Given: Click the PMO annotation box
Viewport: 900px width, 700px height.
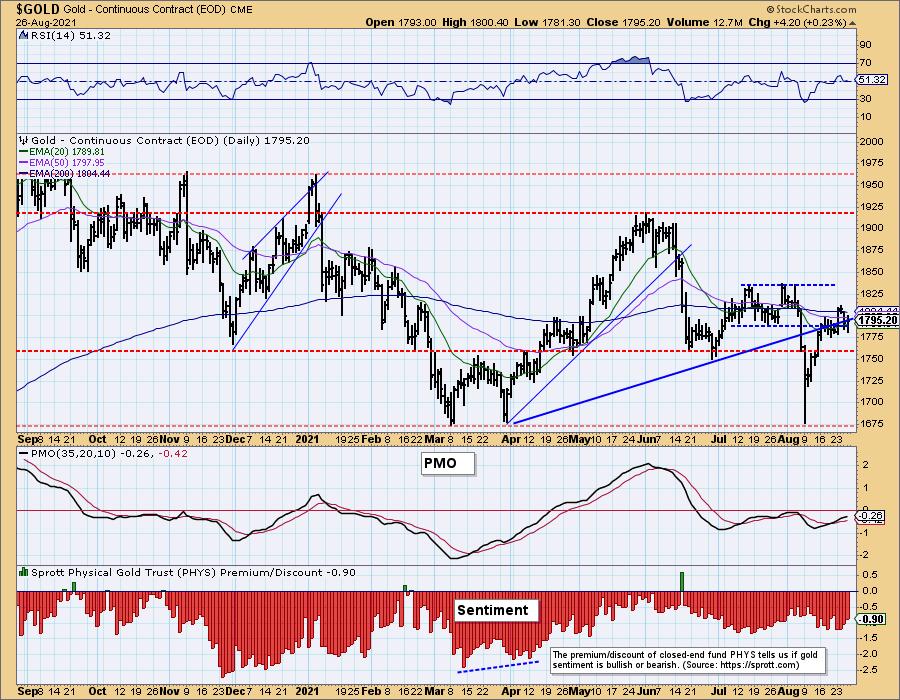Looking at the screenshot, I should click(x=448, y=463).
